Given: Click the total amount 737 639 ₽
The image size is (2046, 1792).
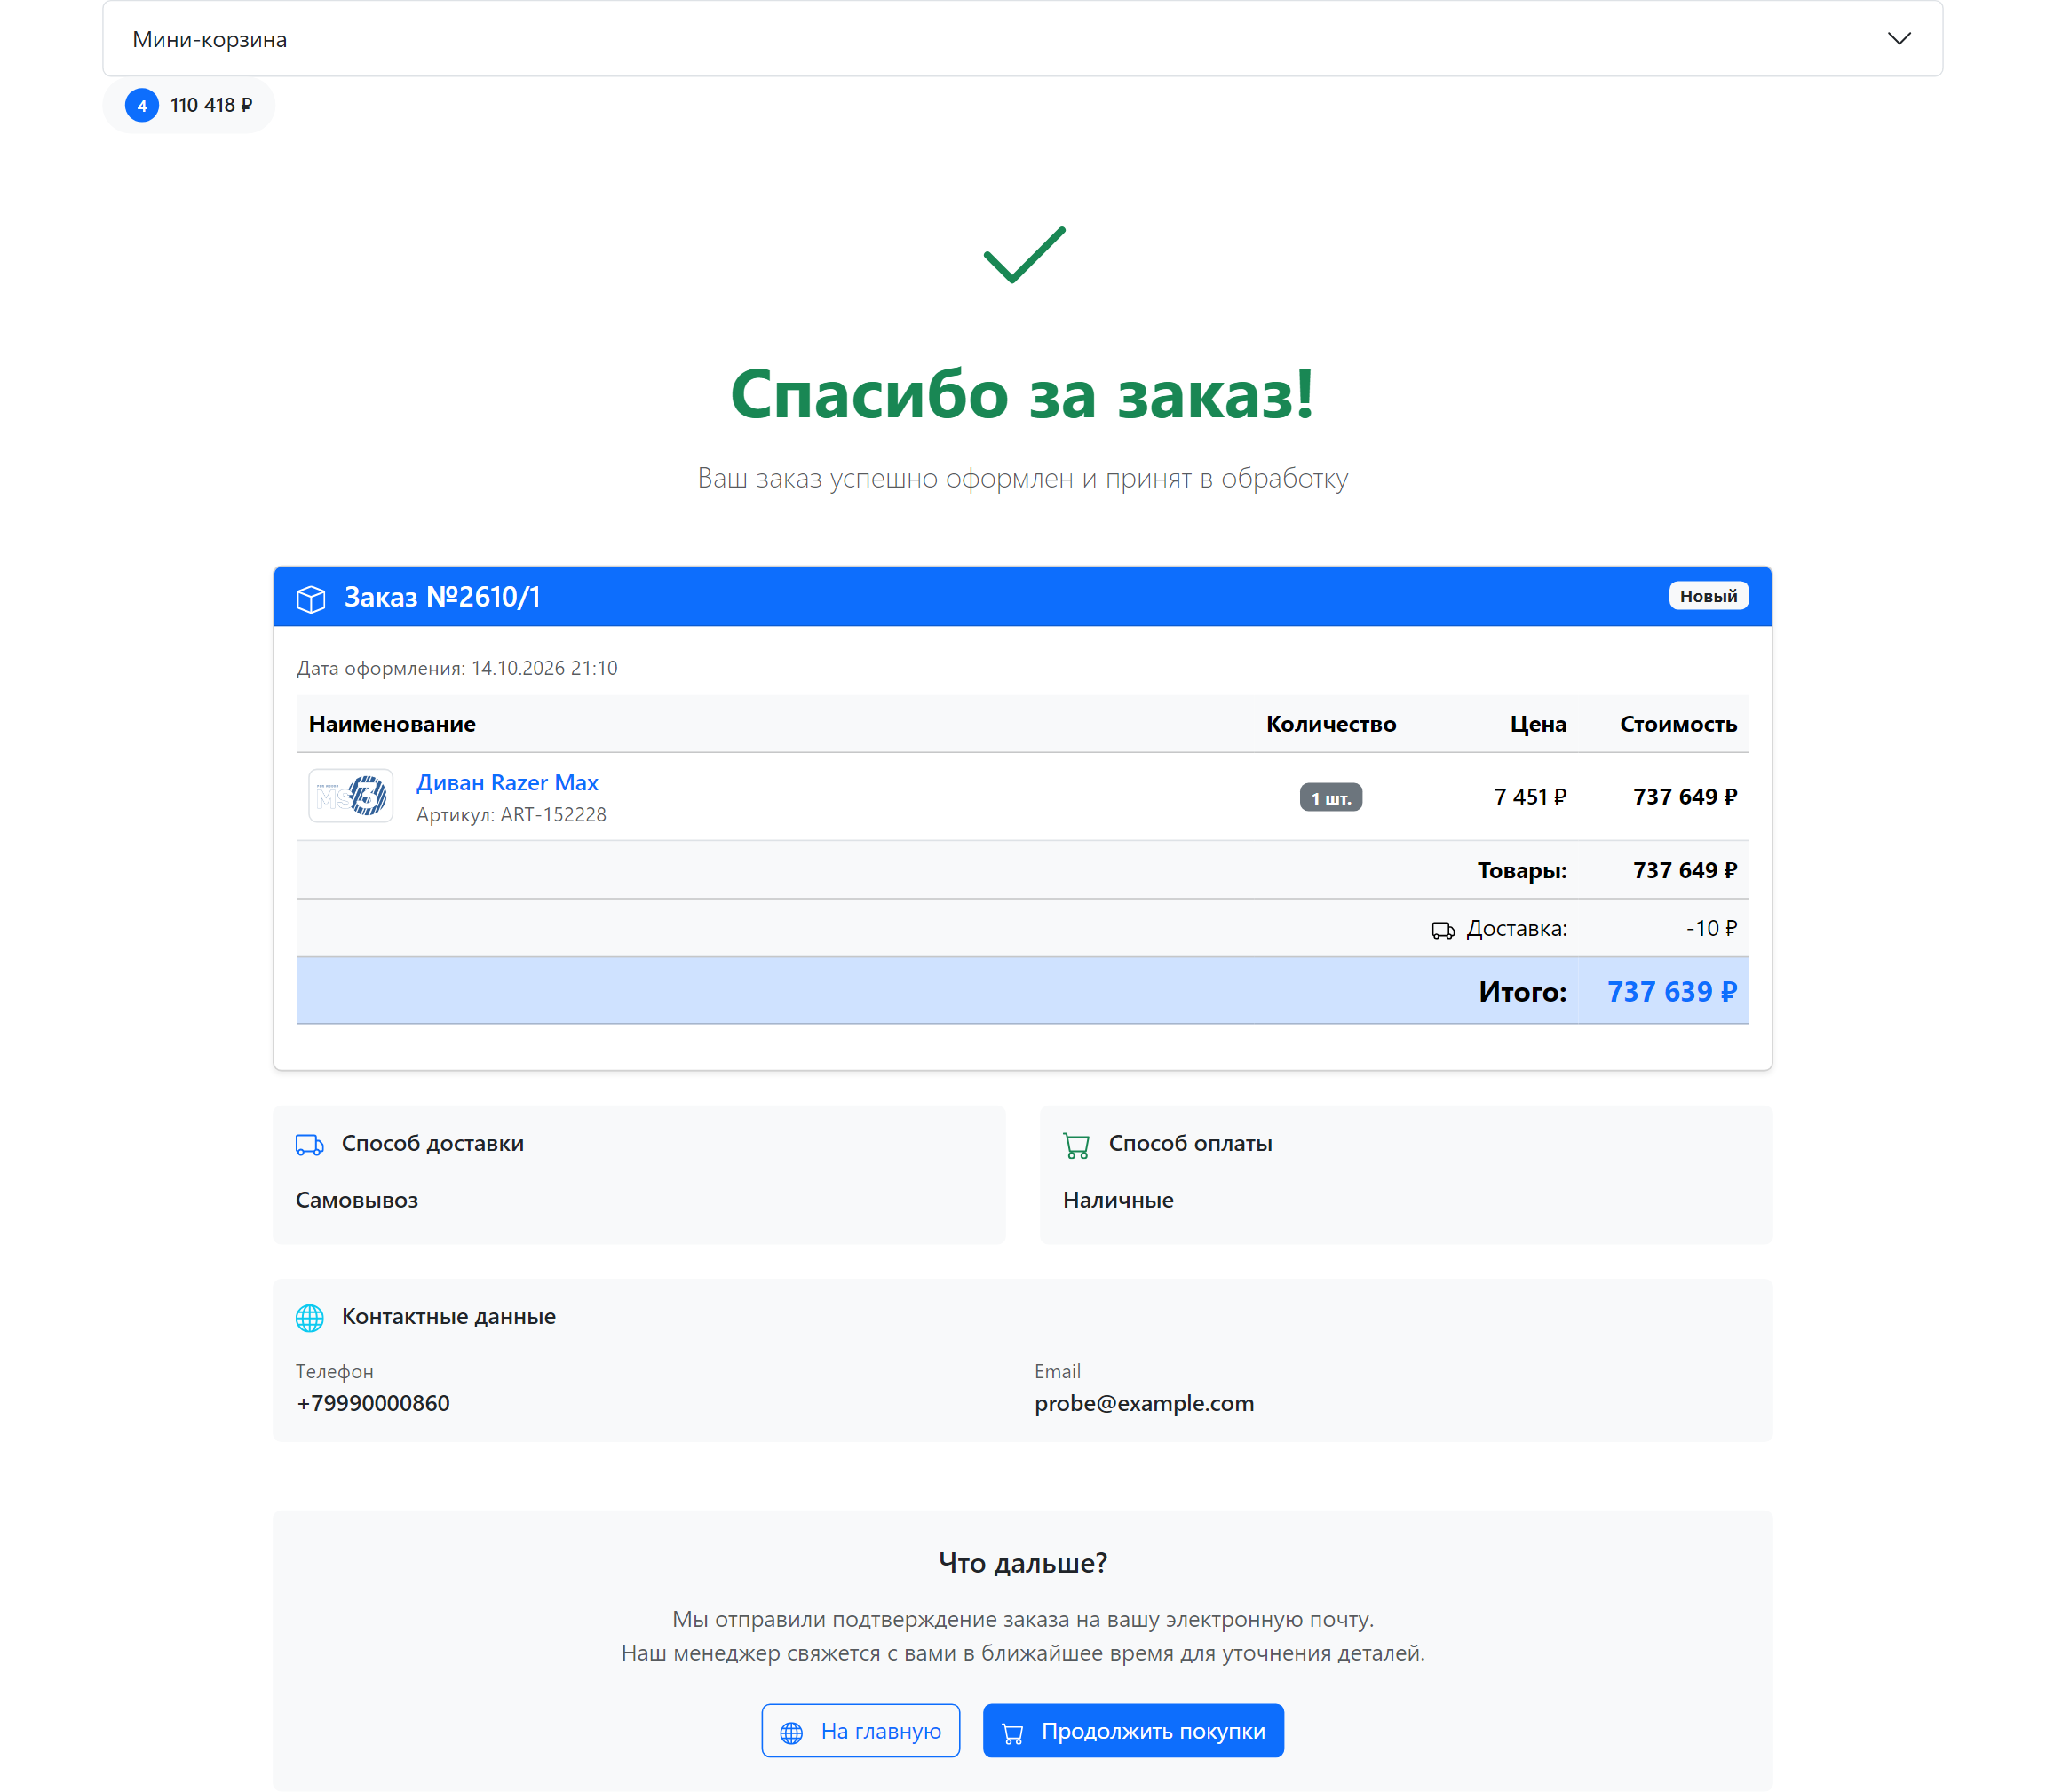Looking at the screenshot, I should tap(1672, 992).
